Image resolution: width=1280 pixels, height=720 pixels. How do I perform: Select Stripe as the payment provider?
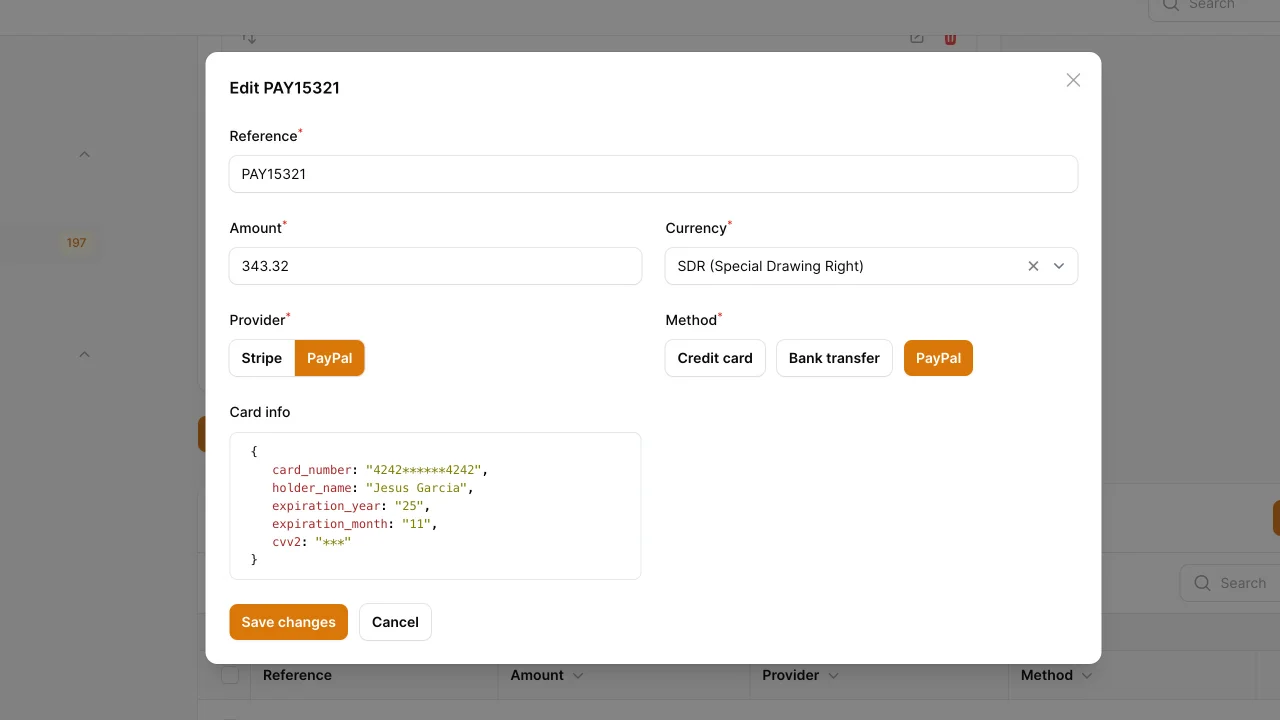[x=261, y=358]
